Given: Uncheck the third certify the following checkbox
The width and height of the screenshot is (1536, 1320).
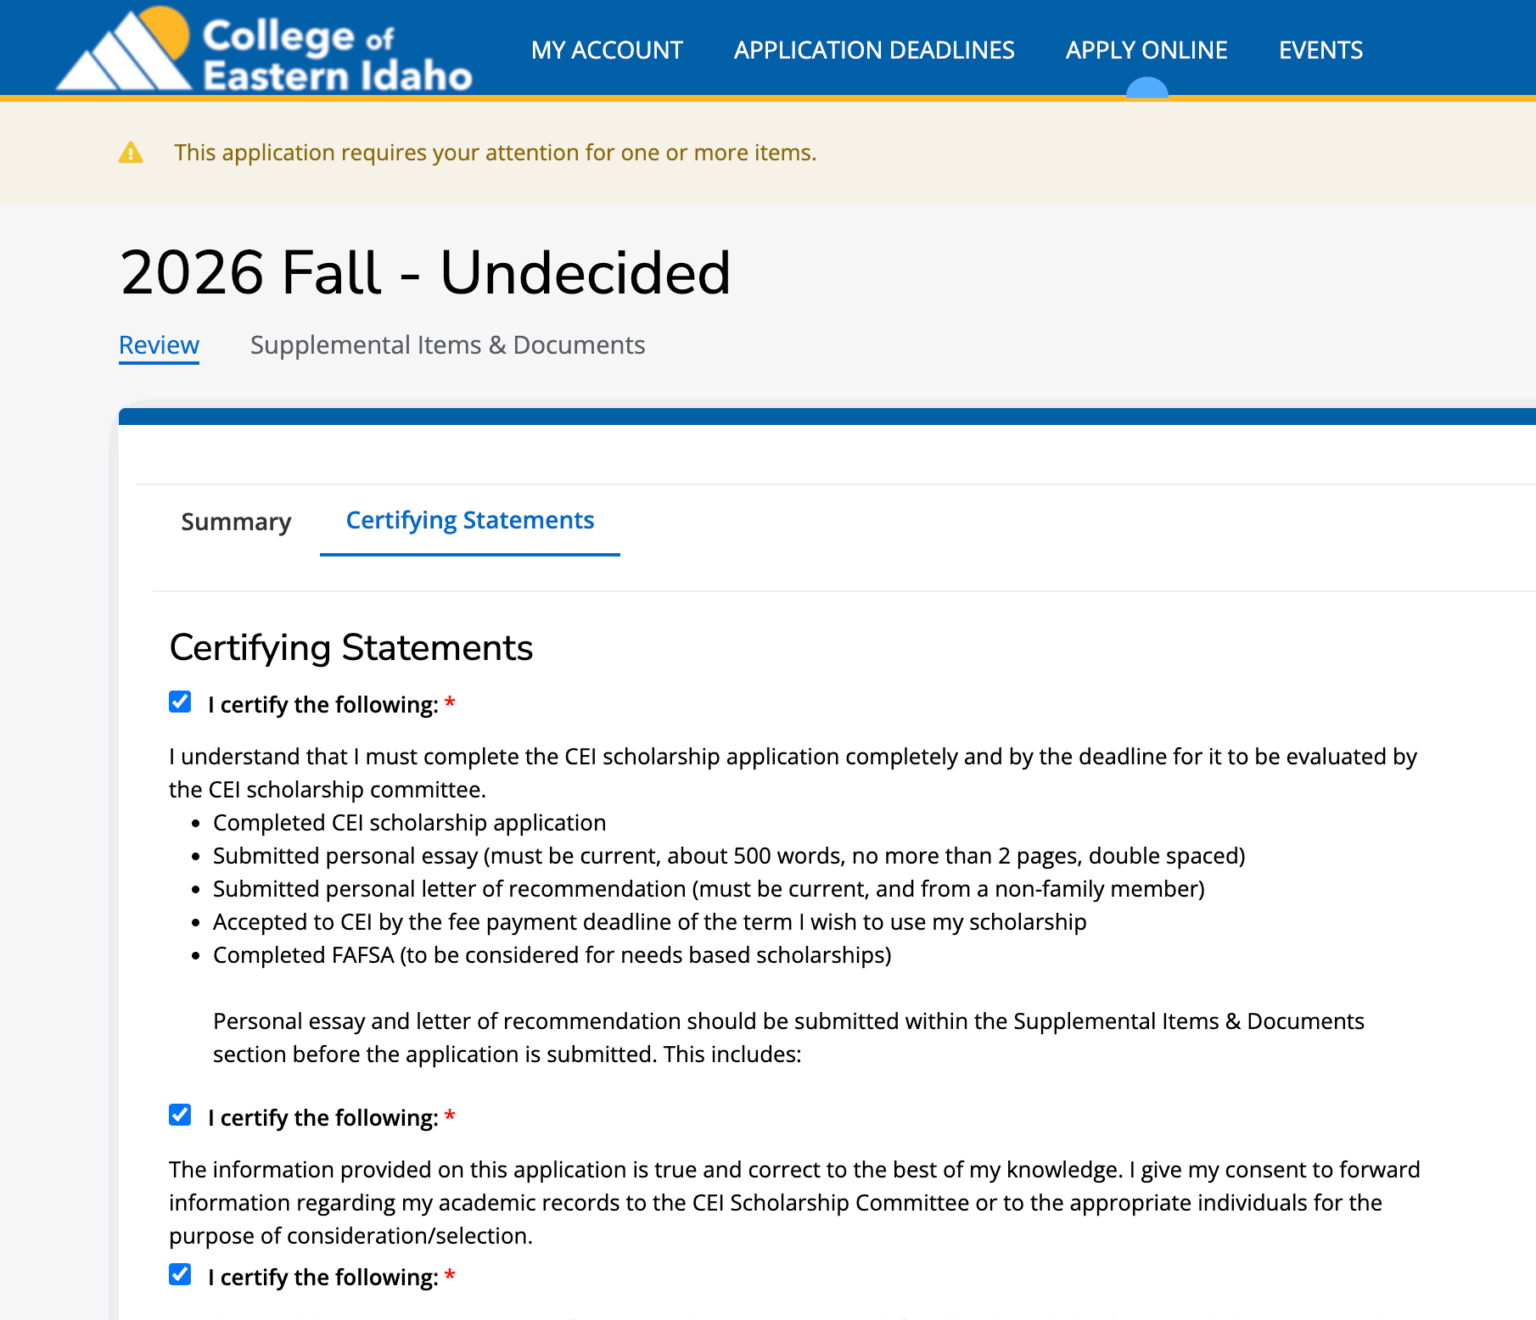Looking at the screenshot, I should point(180,1274).
